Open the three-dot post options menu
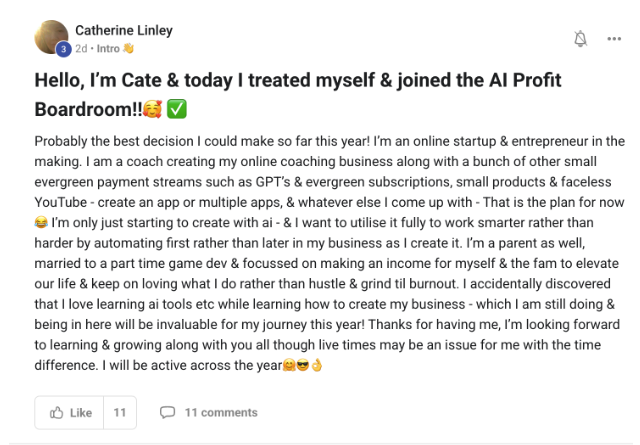Image resolution: width=640 pixels, height=445 pixels. coord(614,38)
